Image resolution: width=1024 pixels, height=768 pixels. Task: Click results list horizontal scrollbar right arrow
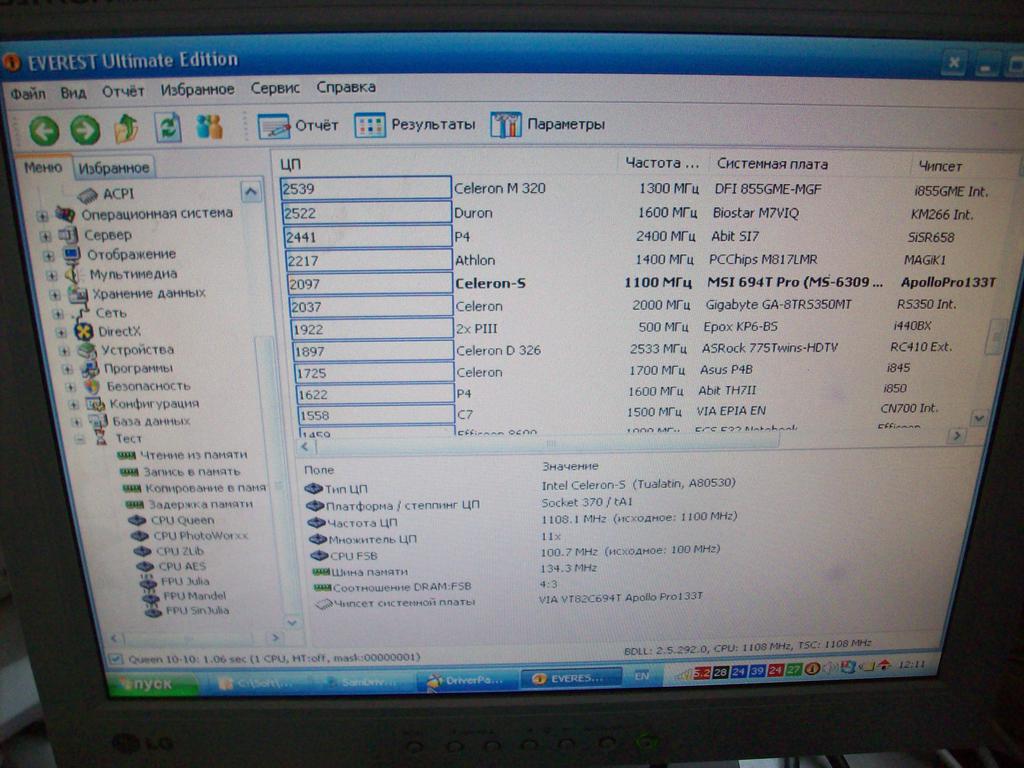tap(956, 435)
